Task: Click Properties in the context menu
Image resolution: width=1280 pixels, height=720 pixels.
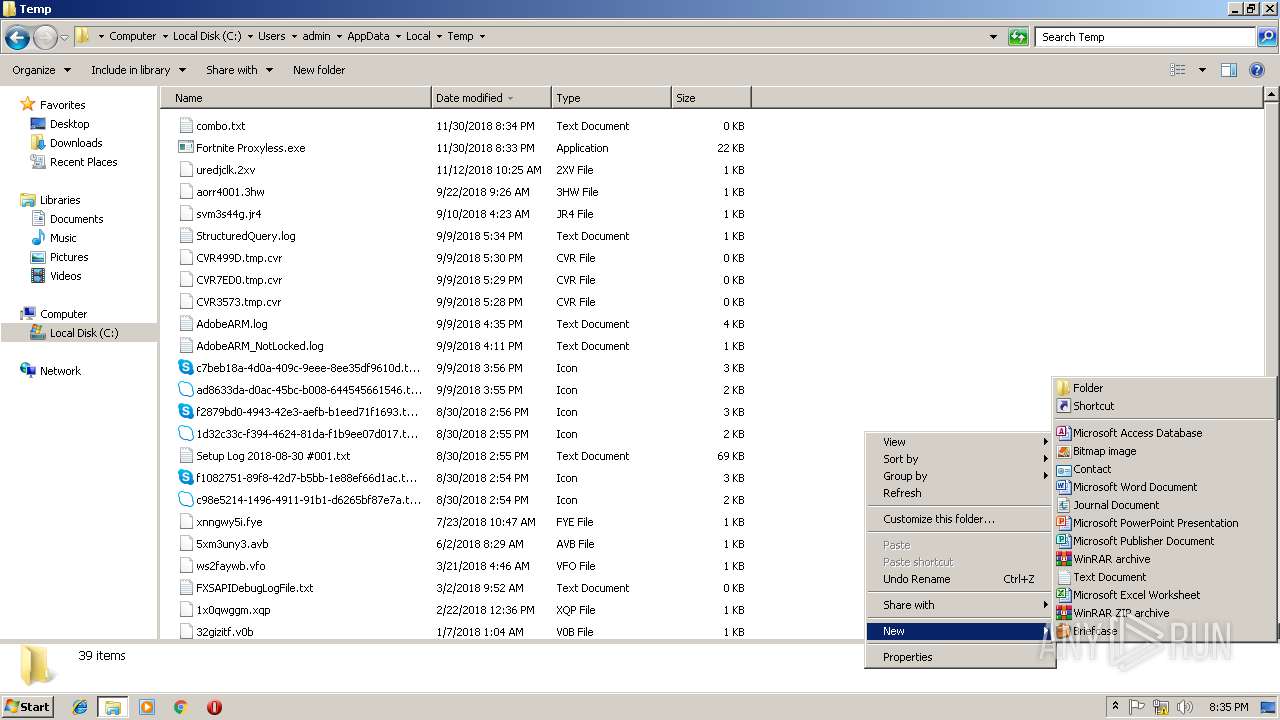Action: tap(960, 657)
